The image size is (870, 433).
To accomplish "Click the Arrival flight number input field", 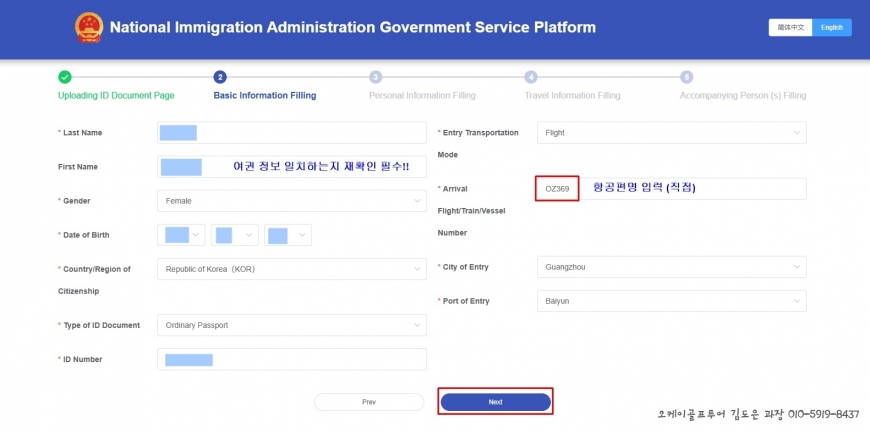I will (x=670, y=189).
